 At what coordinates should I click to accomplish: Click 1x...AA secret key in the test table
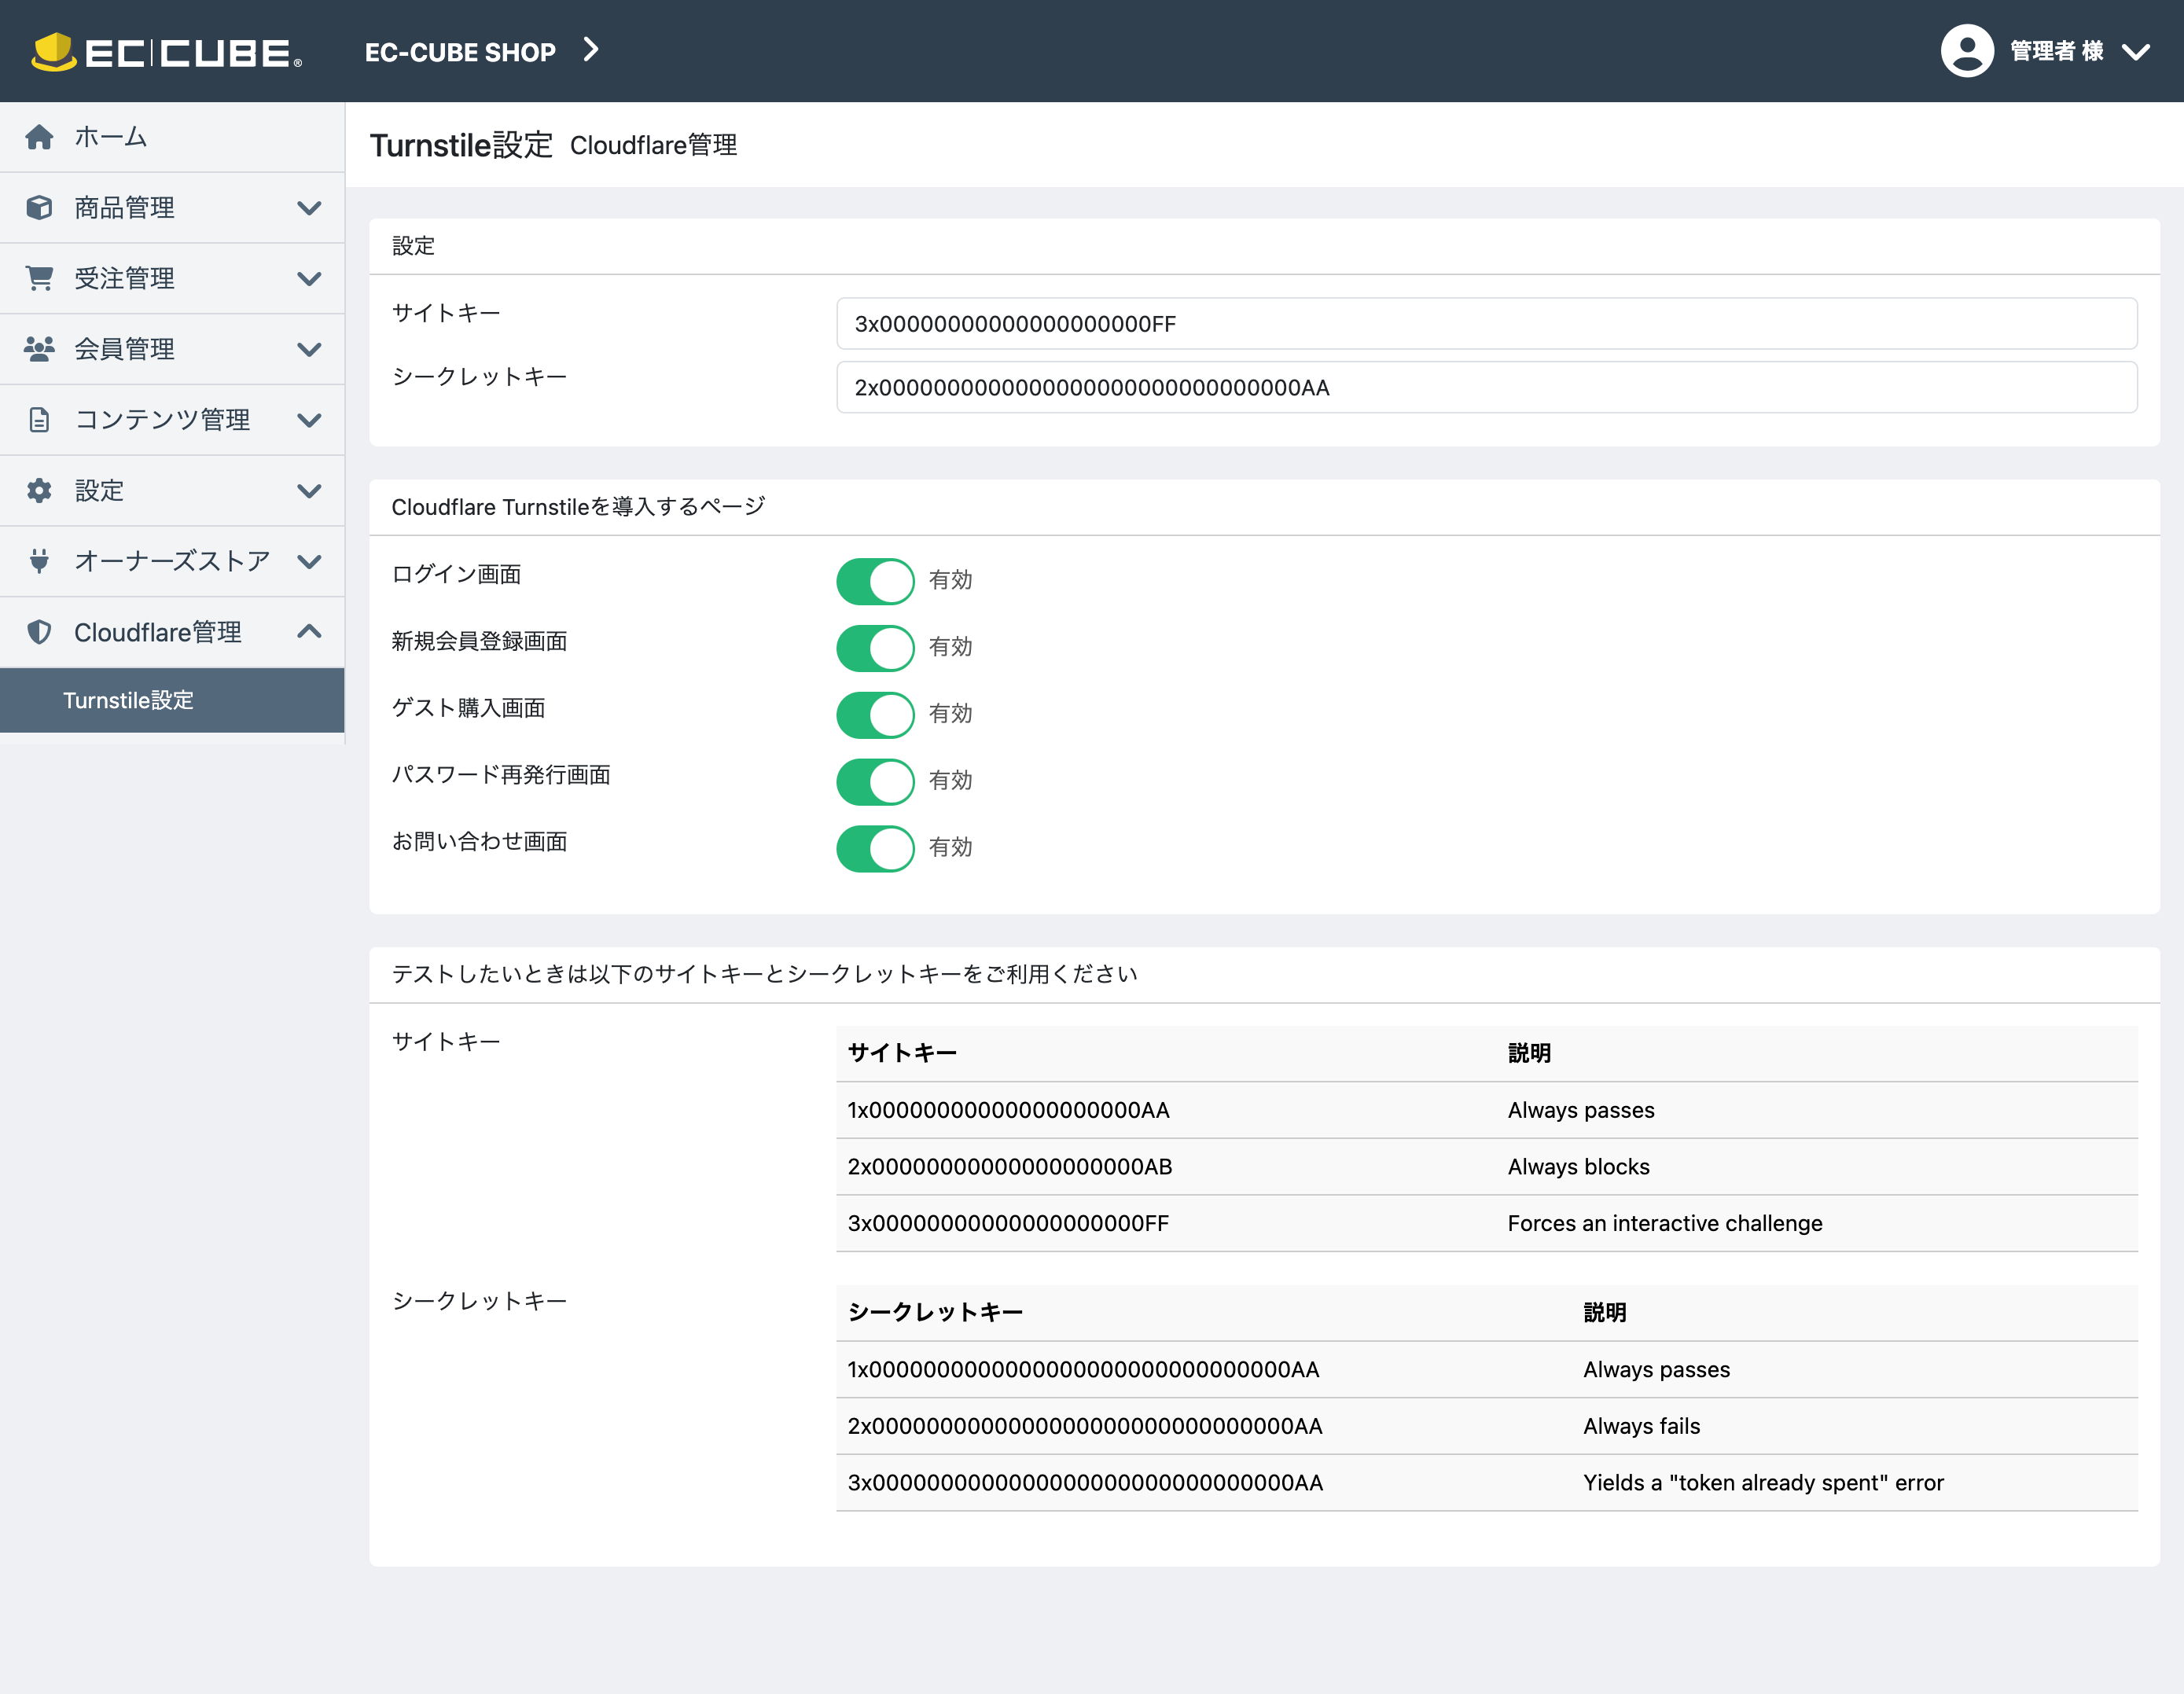pyautogui.click(x=1083, y=1370)
